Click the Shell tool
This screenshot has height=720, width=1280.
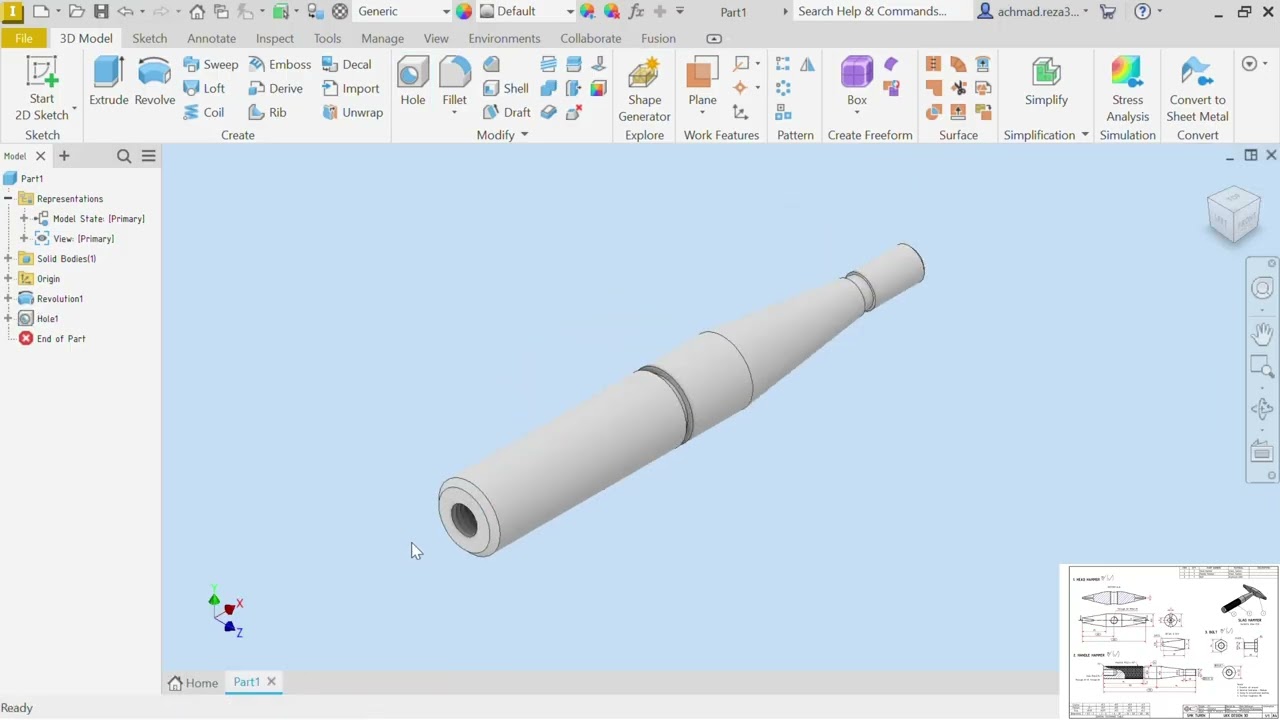tap(506, 88)
